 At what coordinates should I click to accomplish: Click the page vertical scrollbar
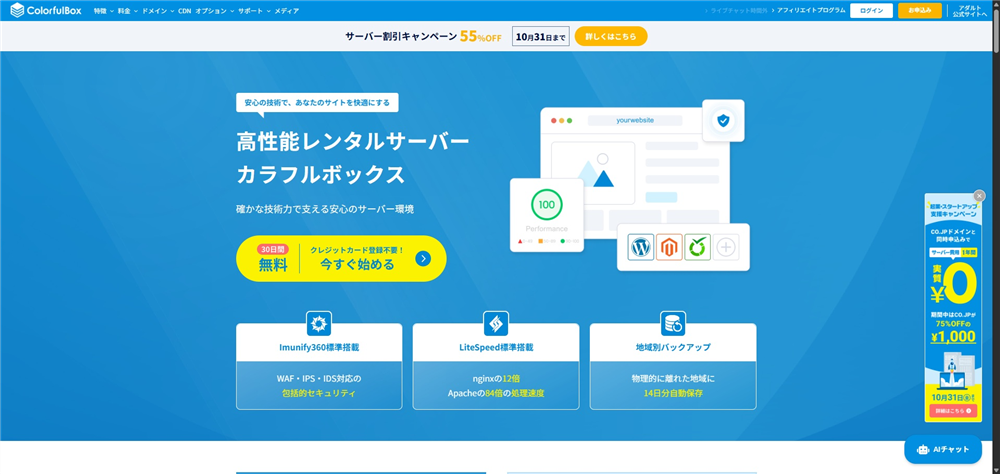pyautogui.click(x=996, y=29)
